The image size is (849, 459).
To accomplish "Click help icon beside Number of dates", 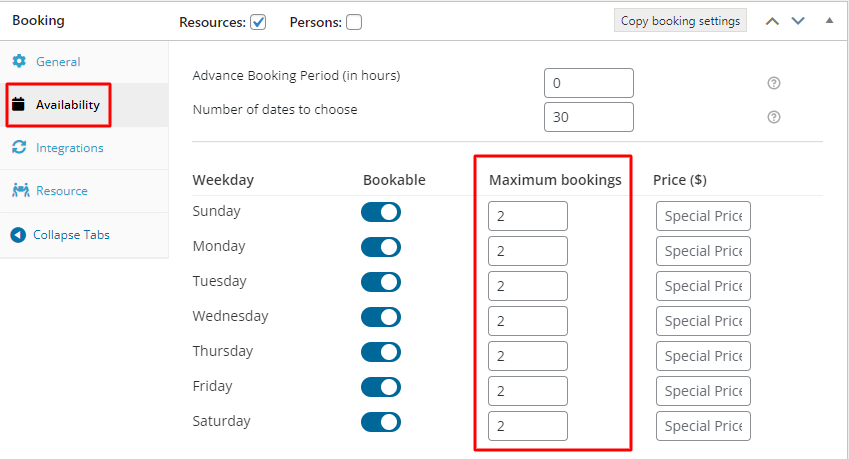I will tap(774, 117).
